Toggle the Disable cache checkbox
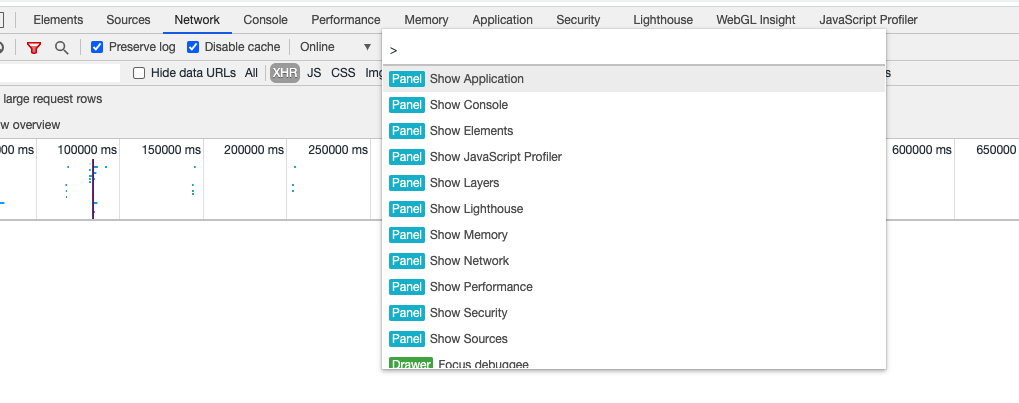 pos(193,47)
